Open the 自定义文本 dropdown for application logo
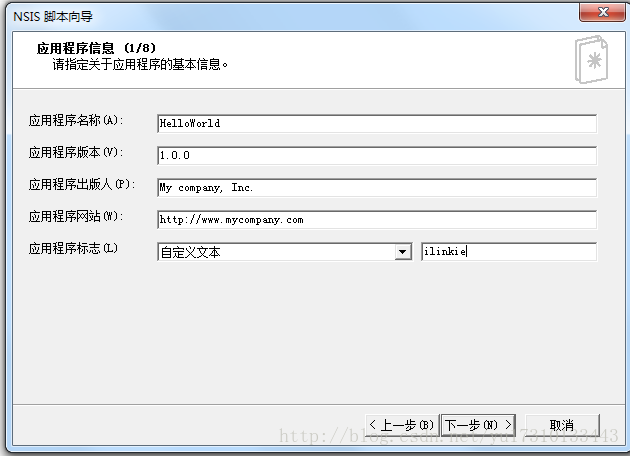Image resolution: width=630 pixels, height=456 pixels. (285, 252)
